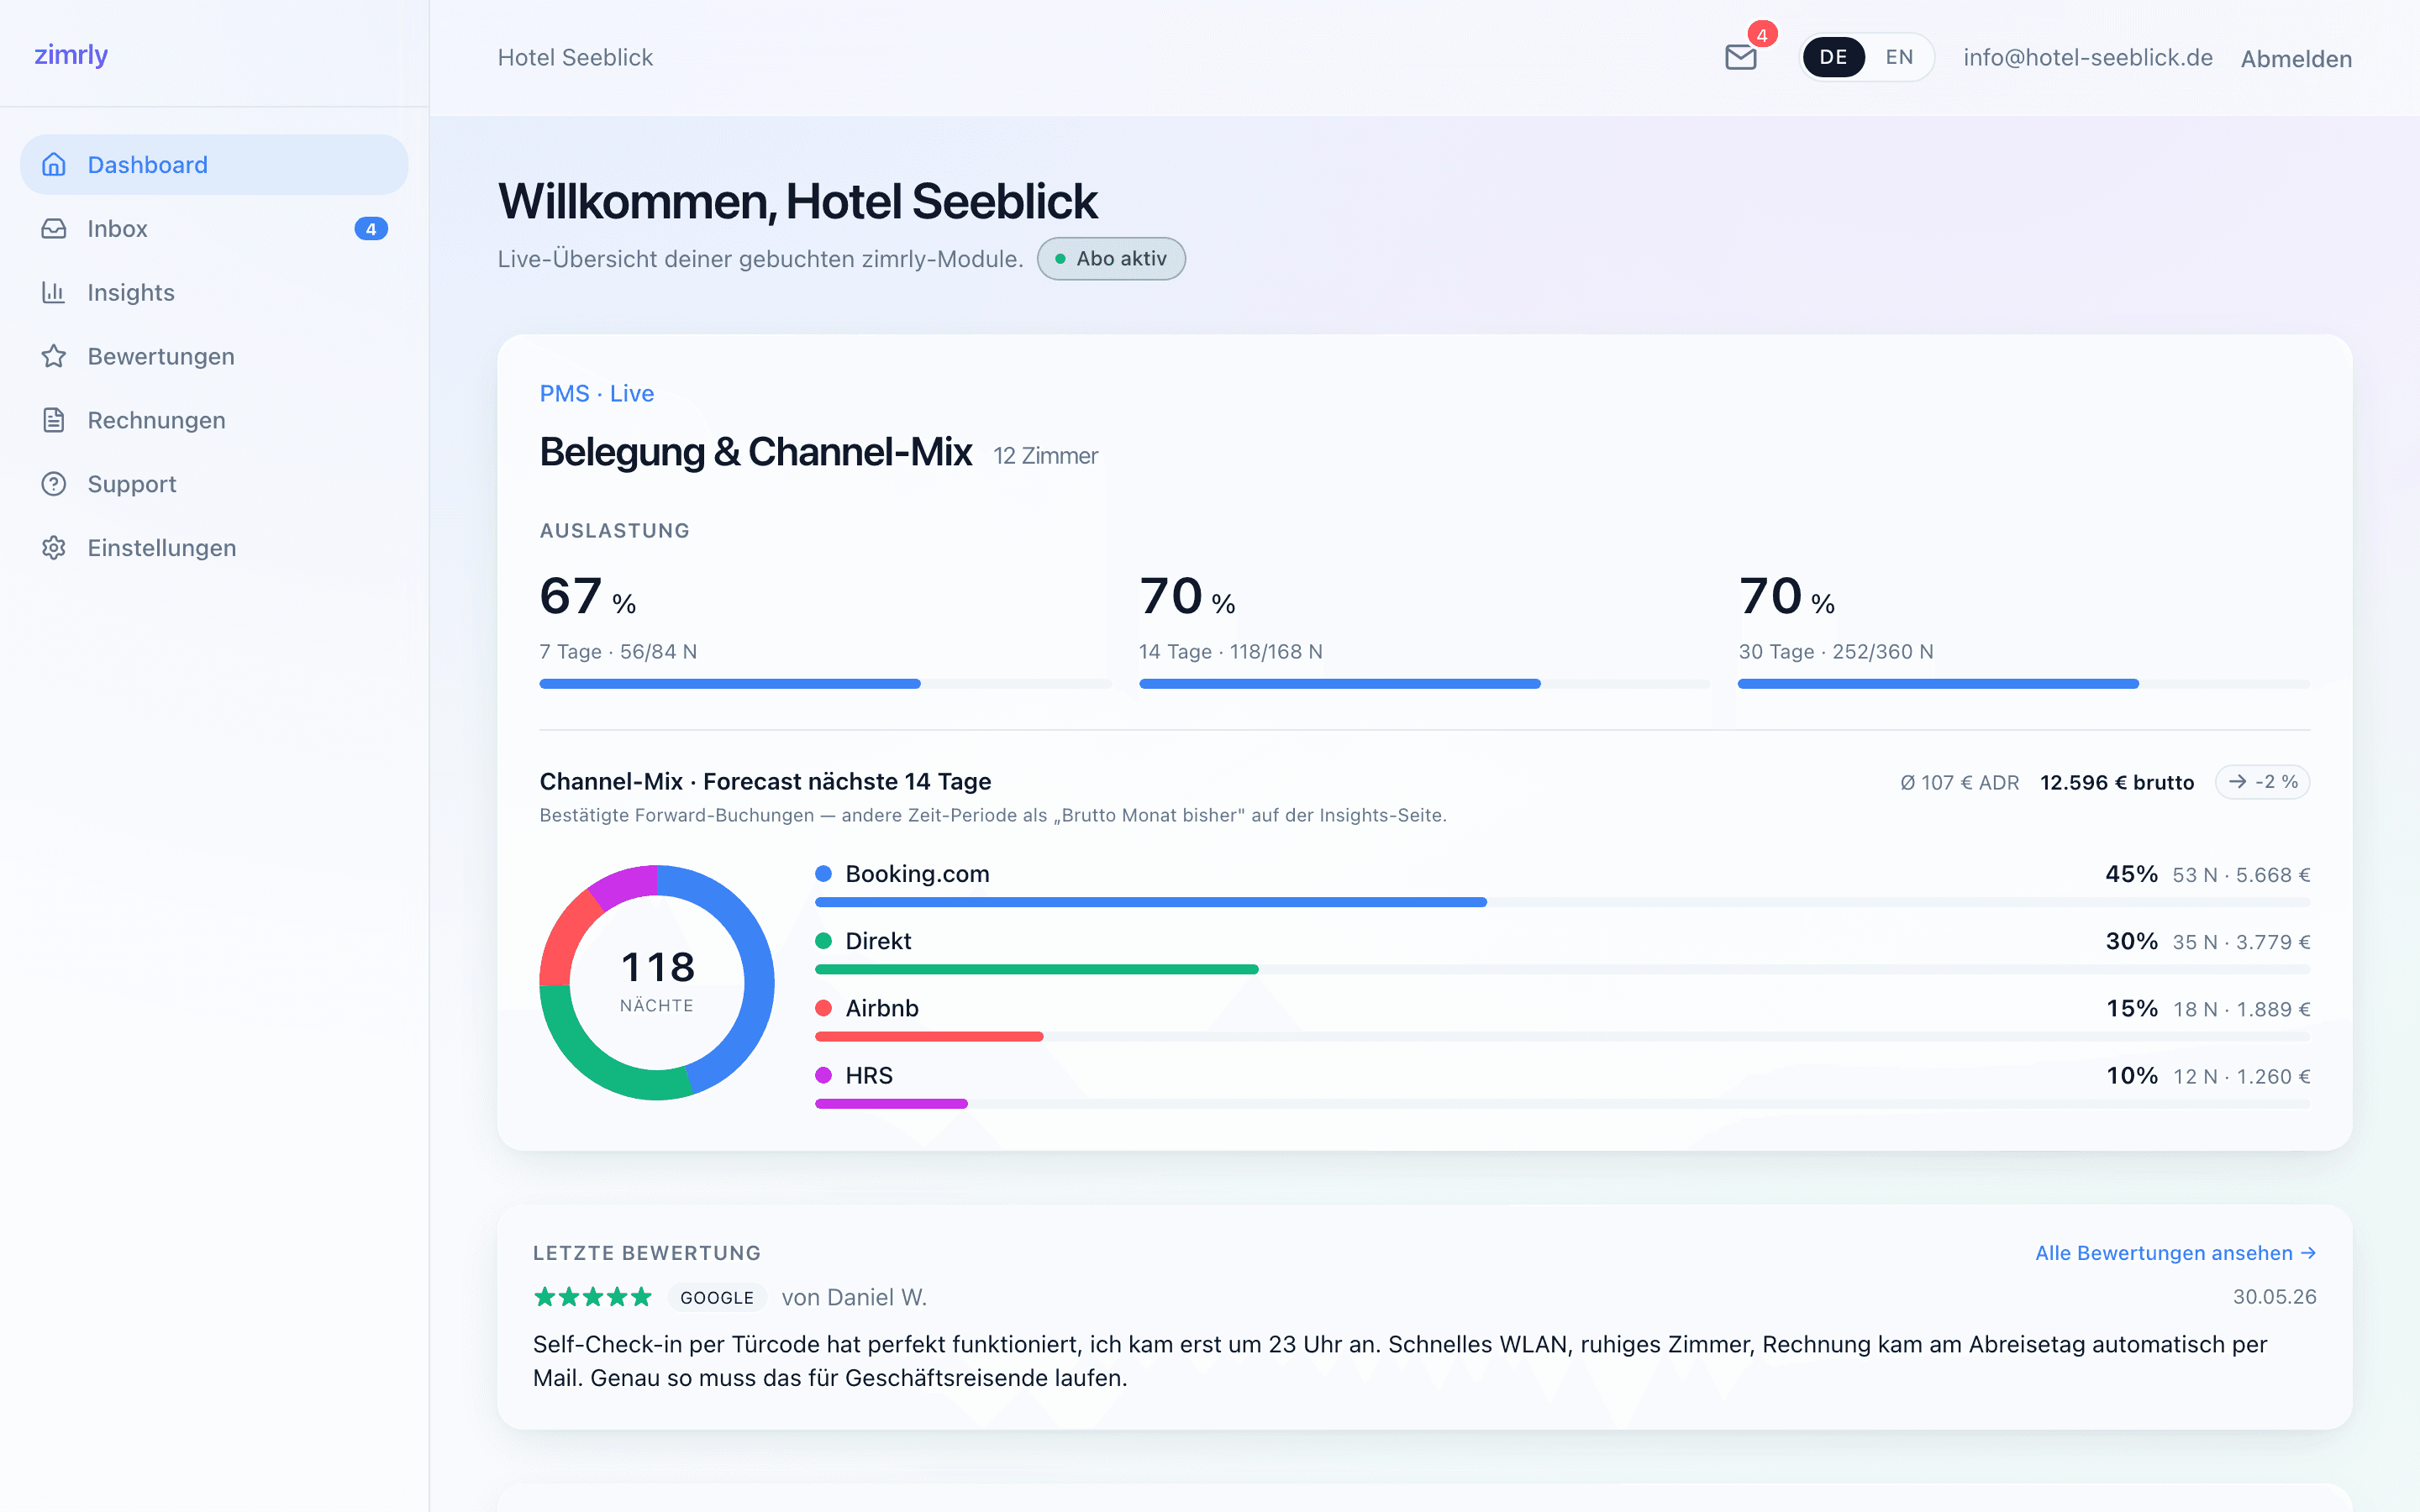Click the Ø 107 € ADR value
This screenshot has width=2420, height=1512.
(1959, 782)
